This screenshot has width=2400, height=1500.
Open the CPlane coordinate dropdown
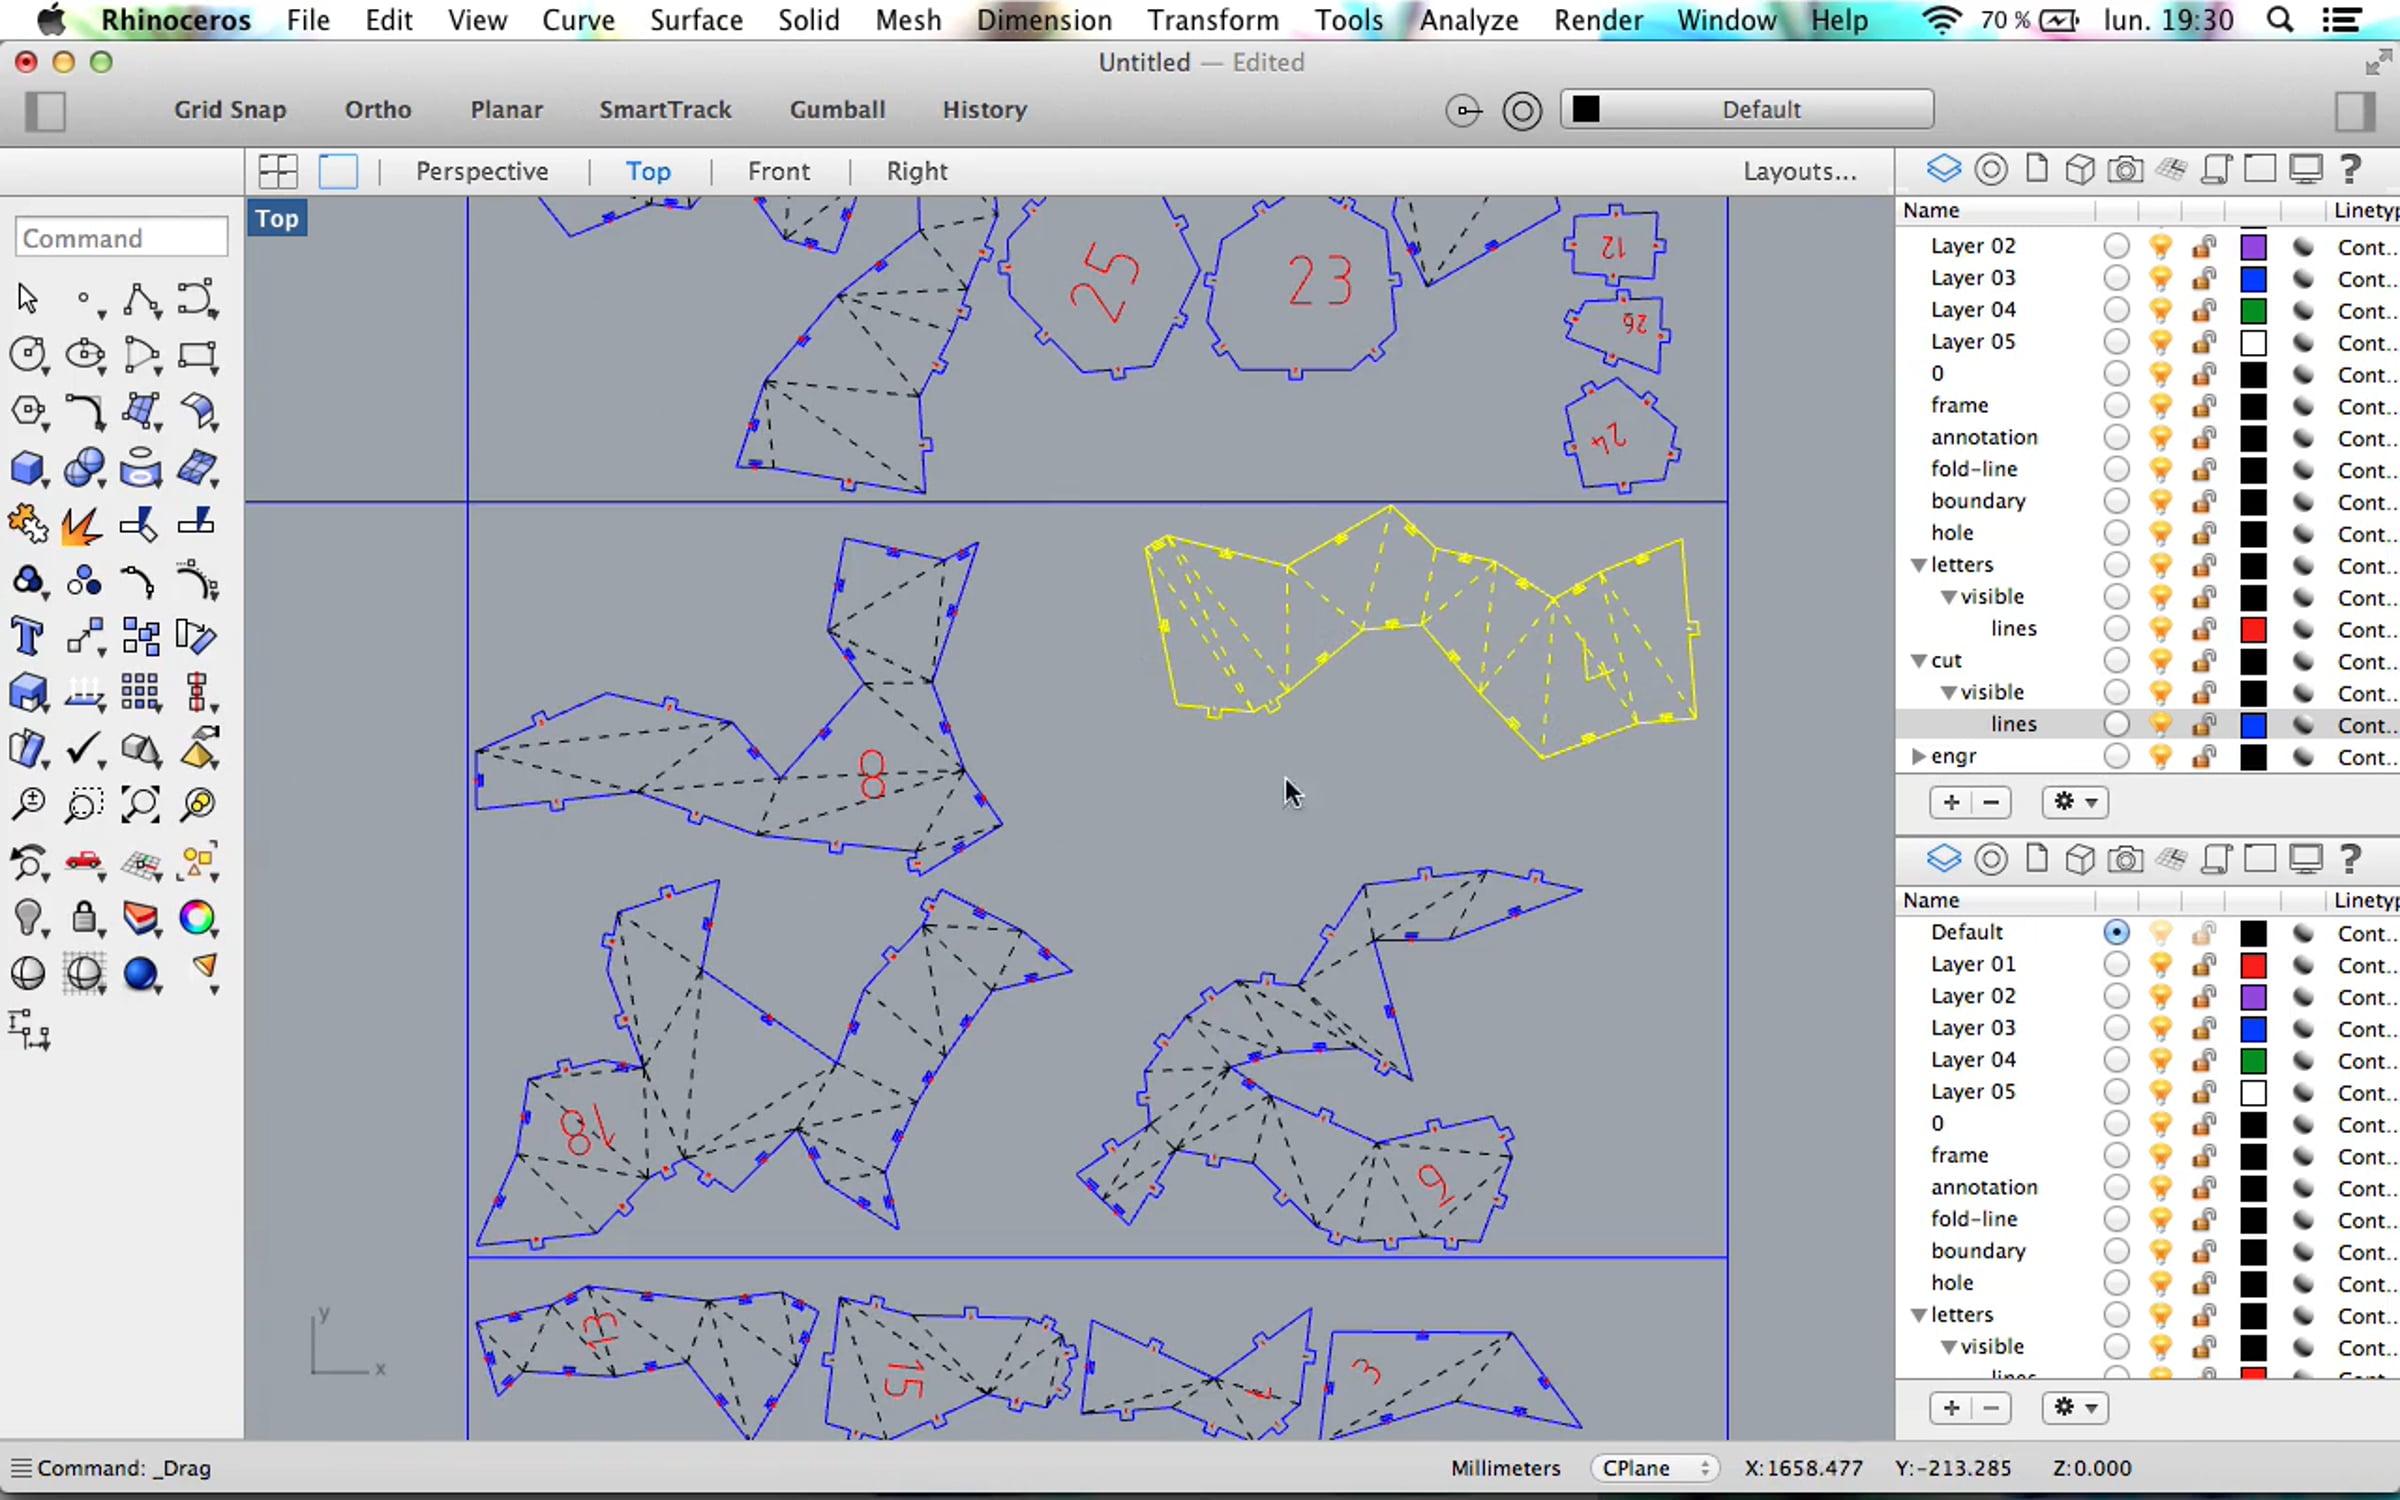[x=1655, y=1468]
